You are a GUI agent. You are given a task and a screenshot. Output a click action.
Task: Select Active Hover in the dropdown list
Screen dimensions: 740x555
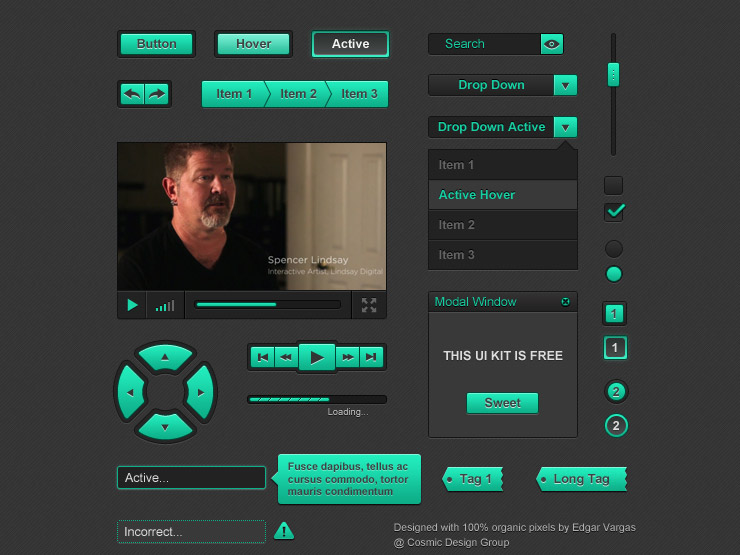click(503, 195)
